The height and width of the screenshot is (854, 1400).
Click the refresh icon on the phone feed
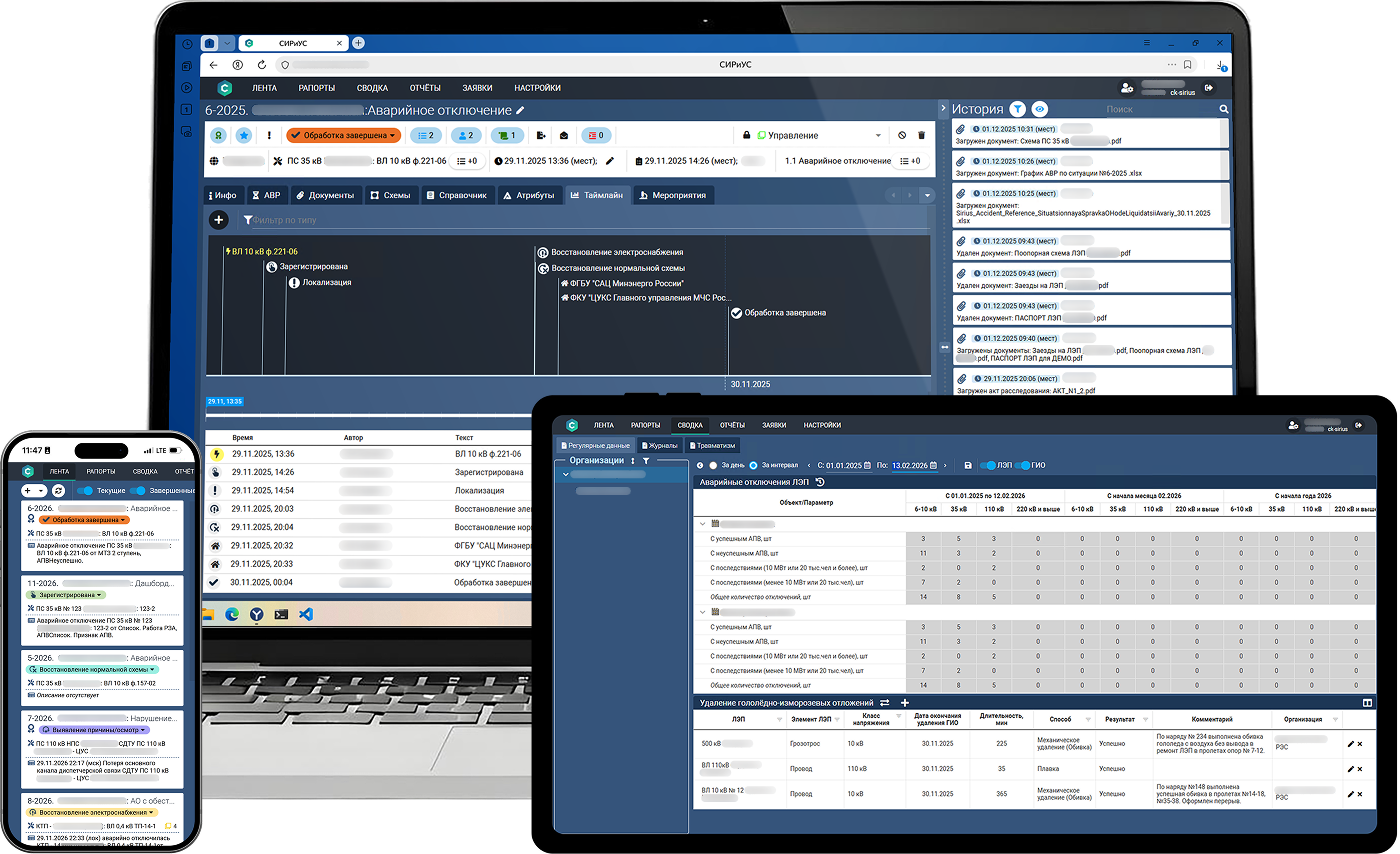59,491
